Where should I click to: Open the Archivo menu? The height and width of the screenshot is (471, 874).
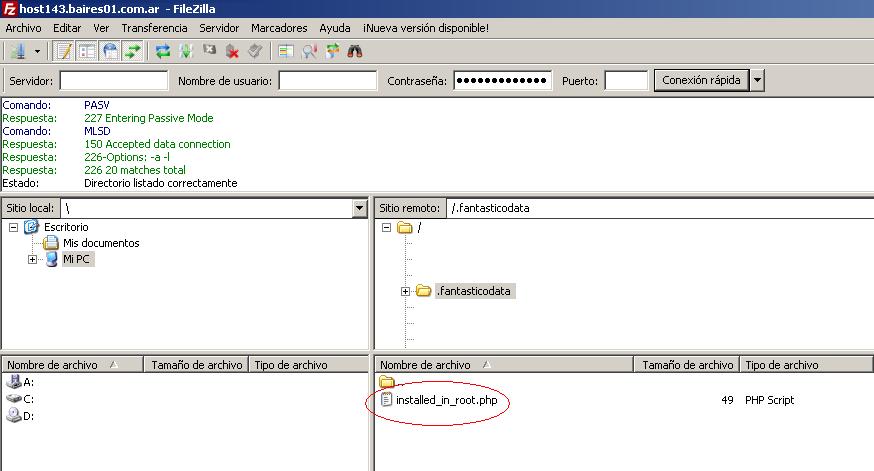click(x=23, y=28)
